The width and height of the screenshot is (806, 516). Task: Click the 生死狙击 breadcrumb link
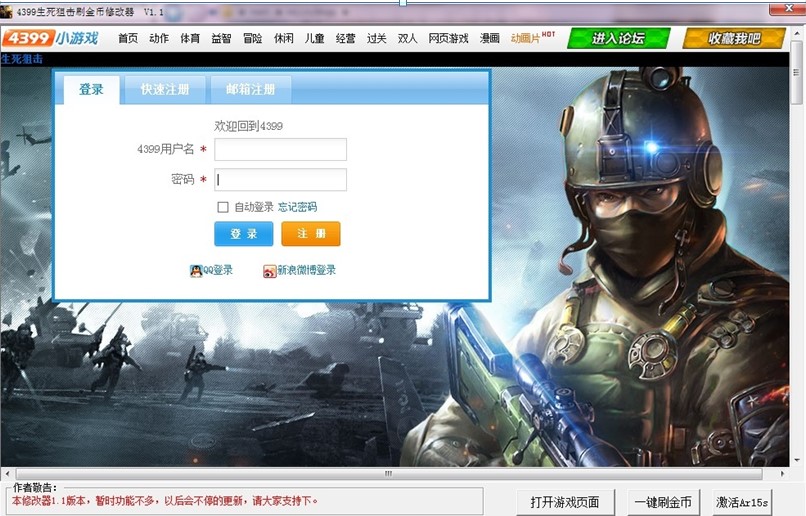coord(22,59)
